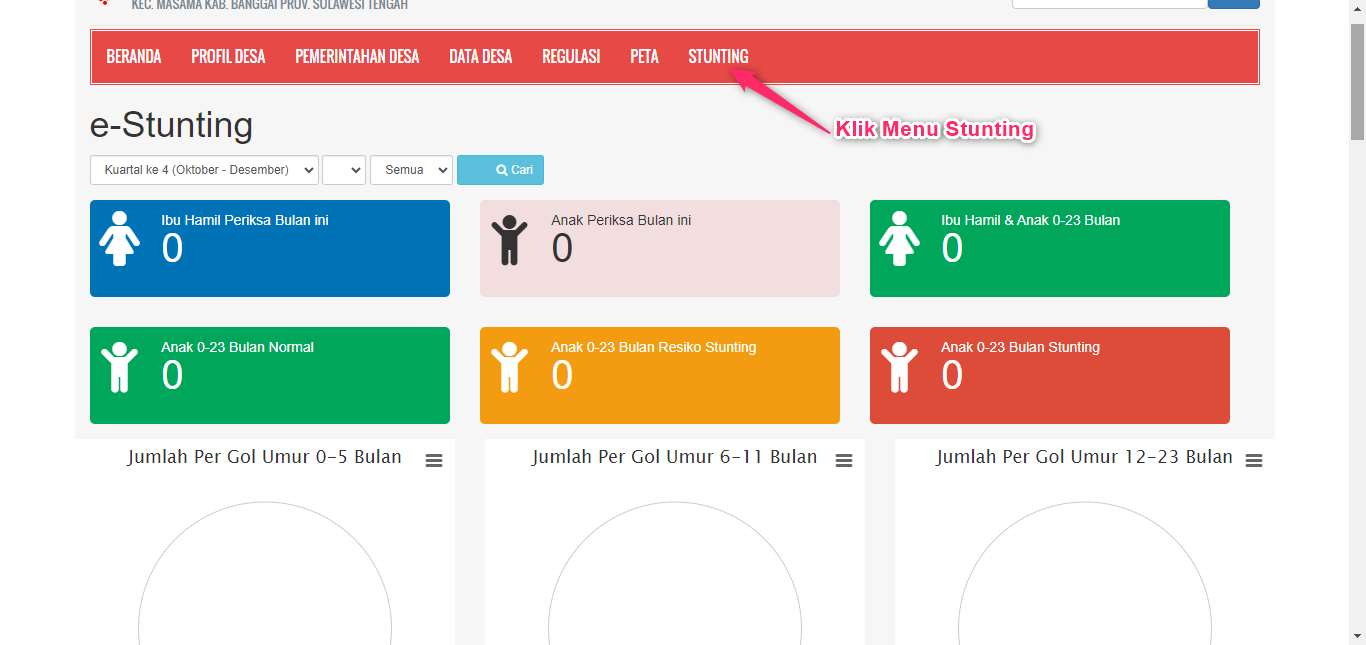Click the 'Anak Periksa Bulan ini' label
The height and width of the screenshot is (645, 1366).
[x=621, y=220]
